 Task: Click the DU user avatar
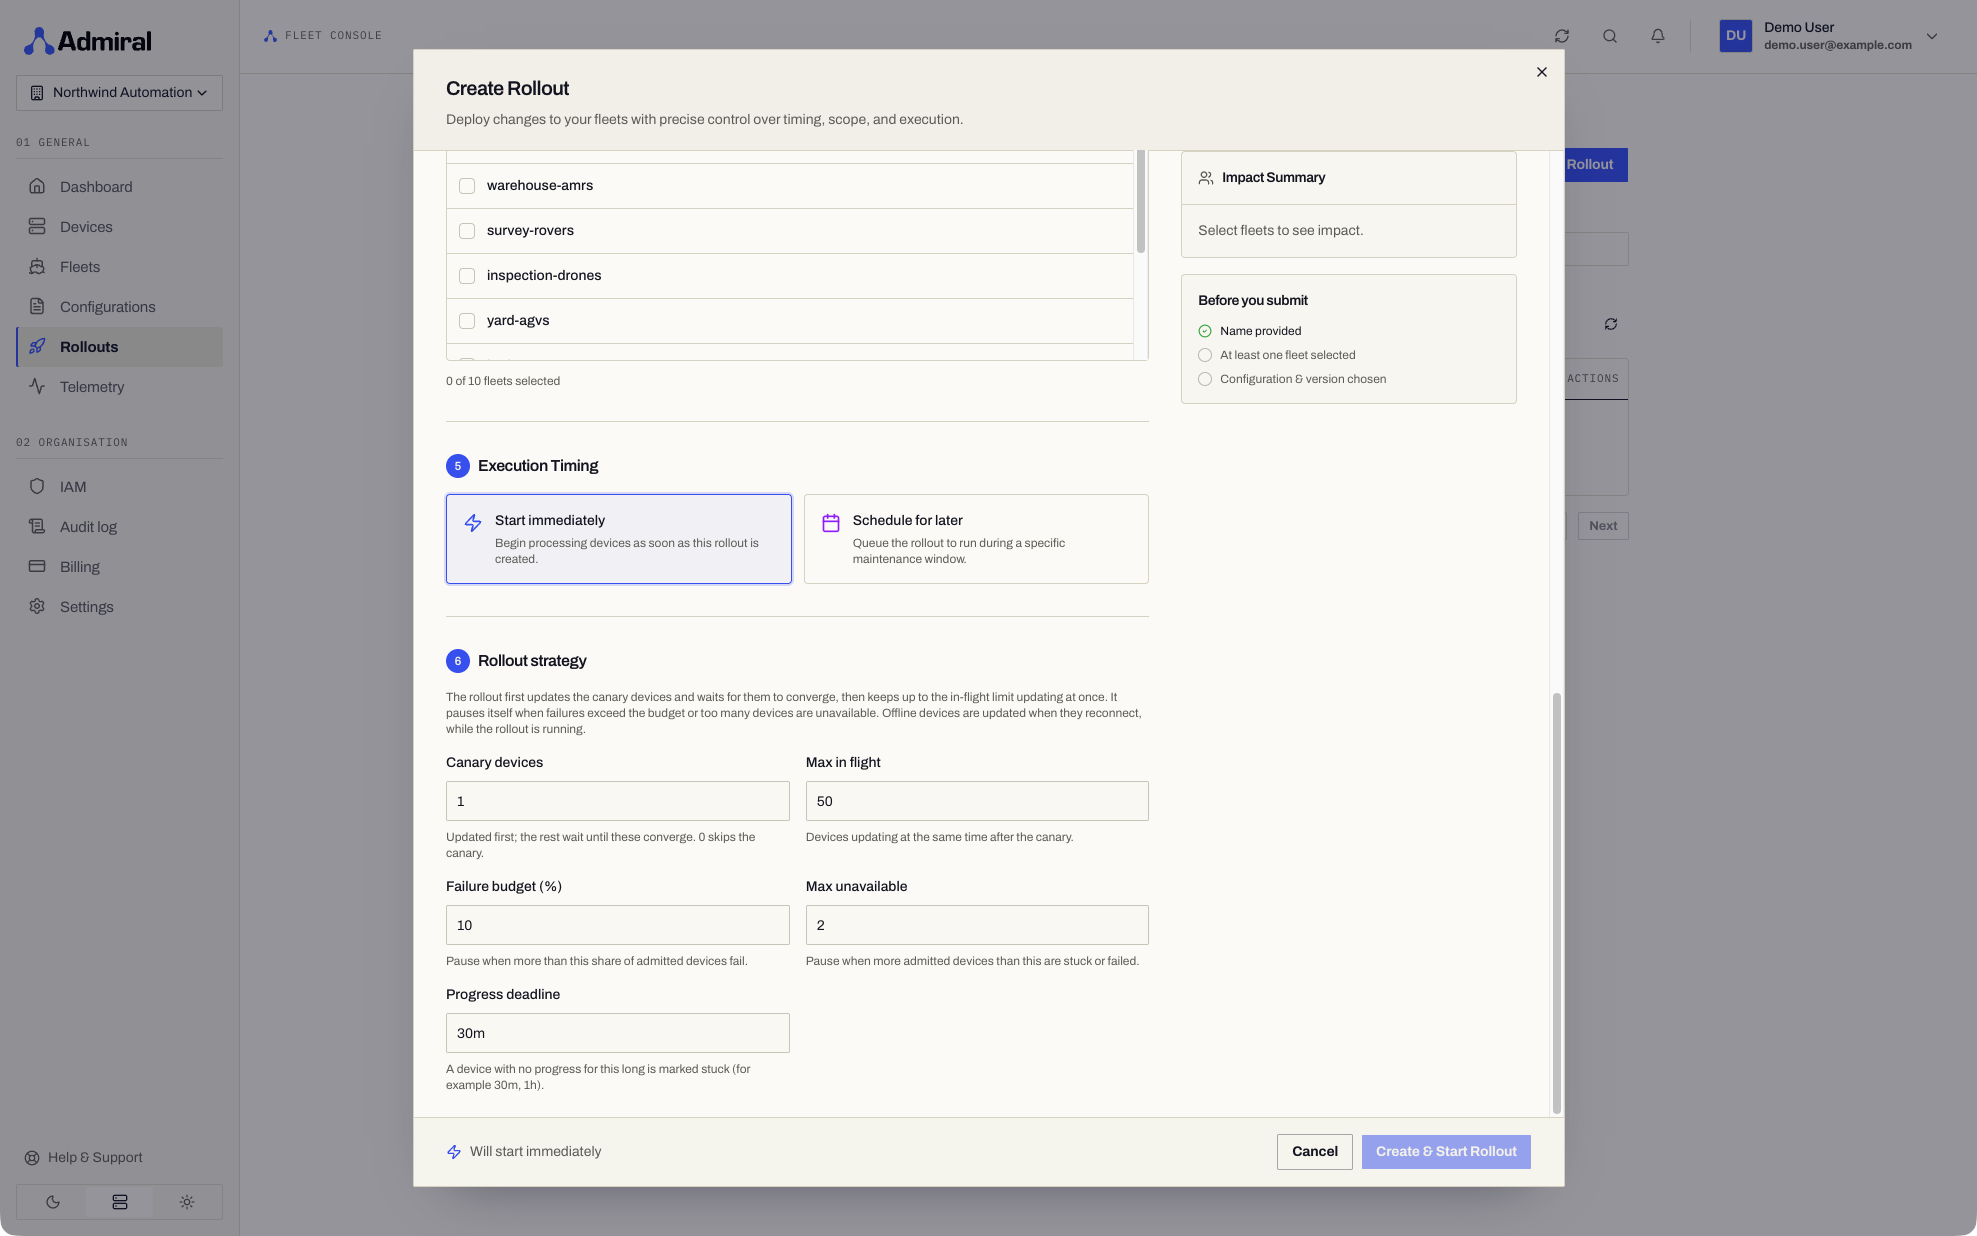(1736, 36)
